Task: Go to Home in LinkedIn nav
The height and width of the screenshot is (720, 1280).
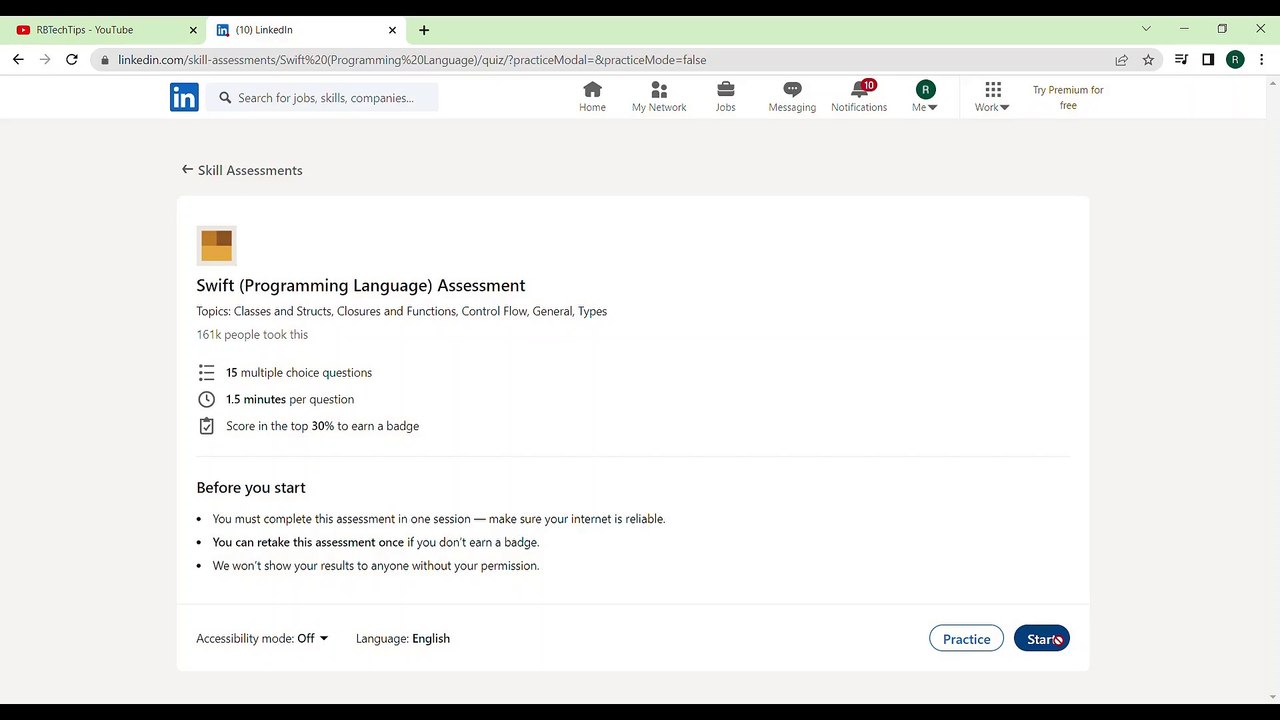Action: click(x=592, y=97)
